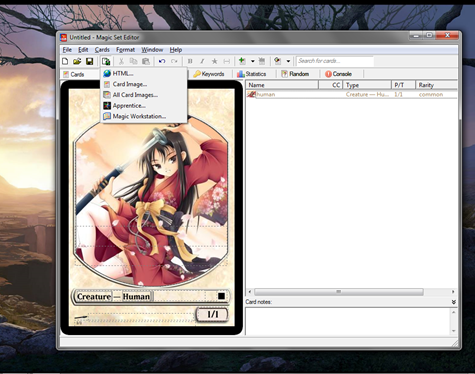The image size is (475, 374).
Task: Edit the 1/1 power/toughness box
Action: [x=213, y=314]
